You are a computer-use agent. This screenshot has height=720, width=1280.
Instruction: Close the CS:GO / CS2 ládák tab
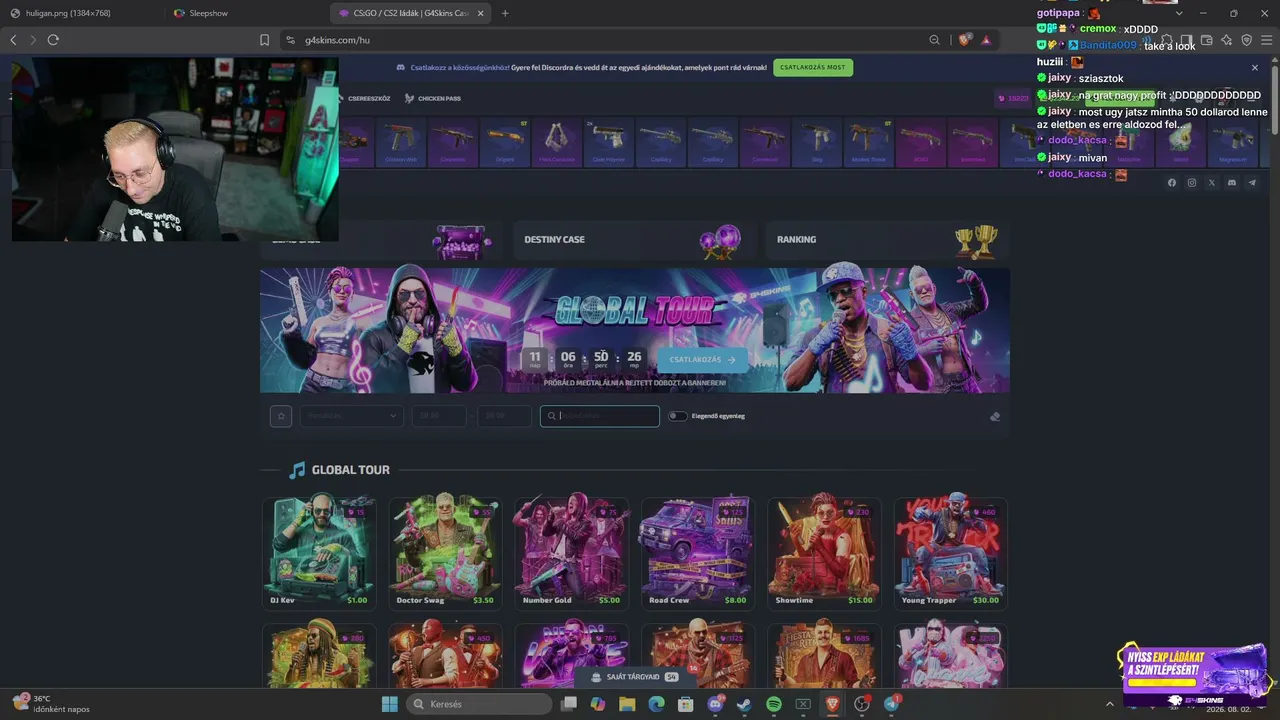481,13
